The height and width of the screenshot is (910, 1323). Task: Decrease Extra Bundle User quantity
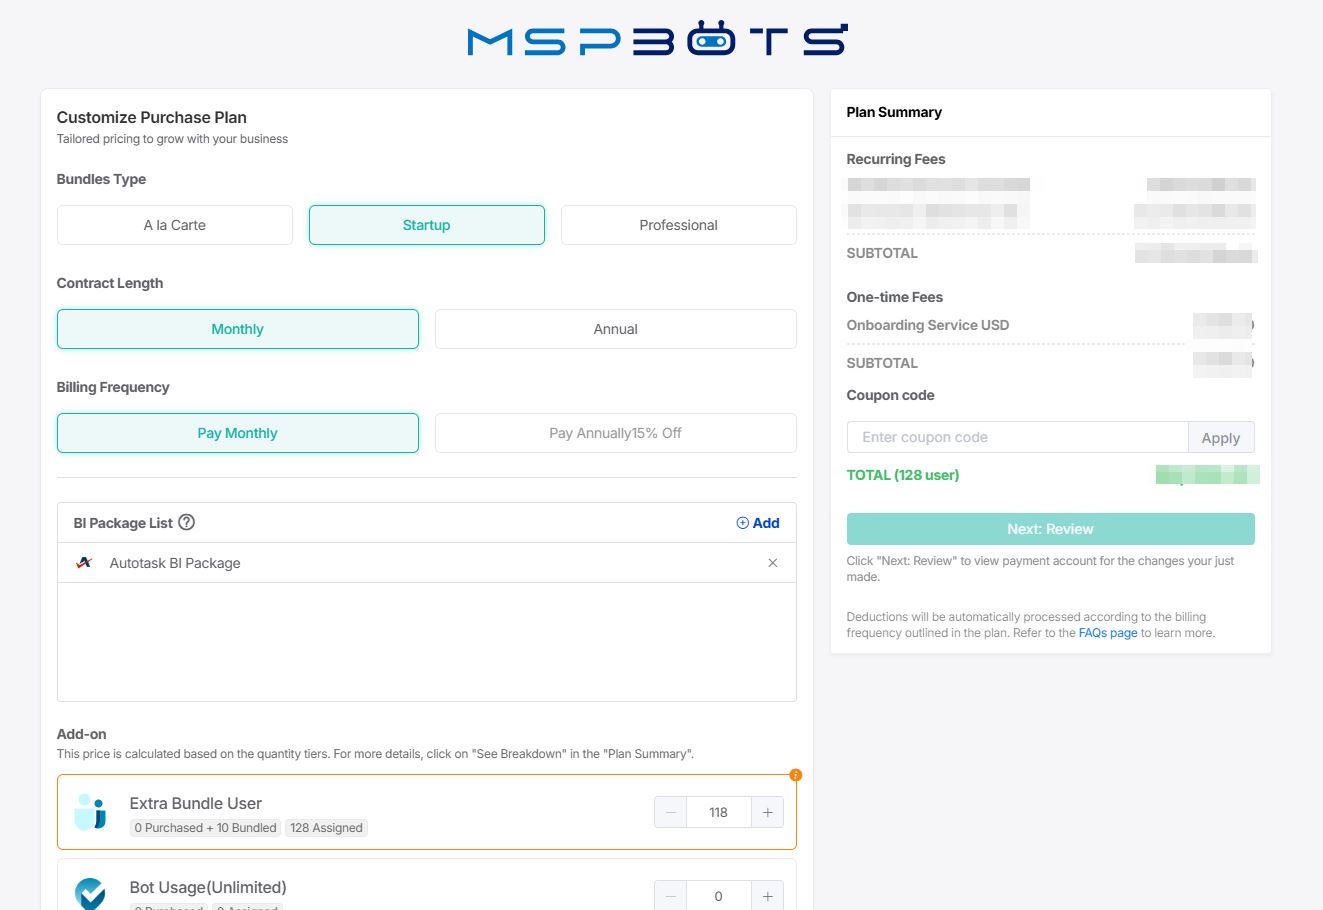671,813
